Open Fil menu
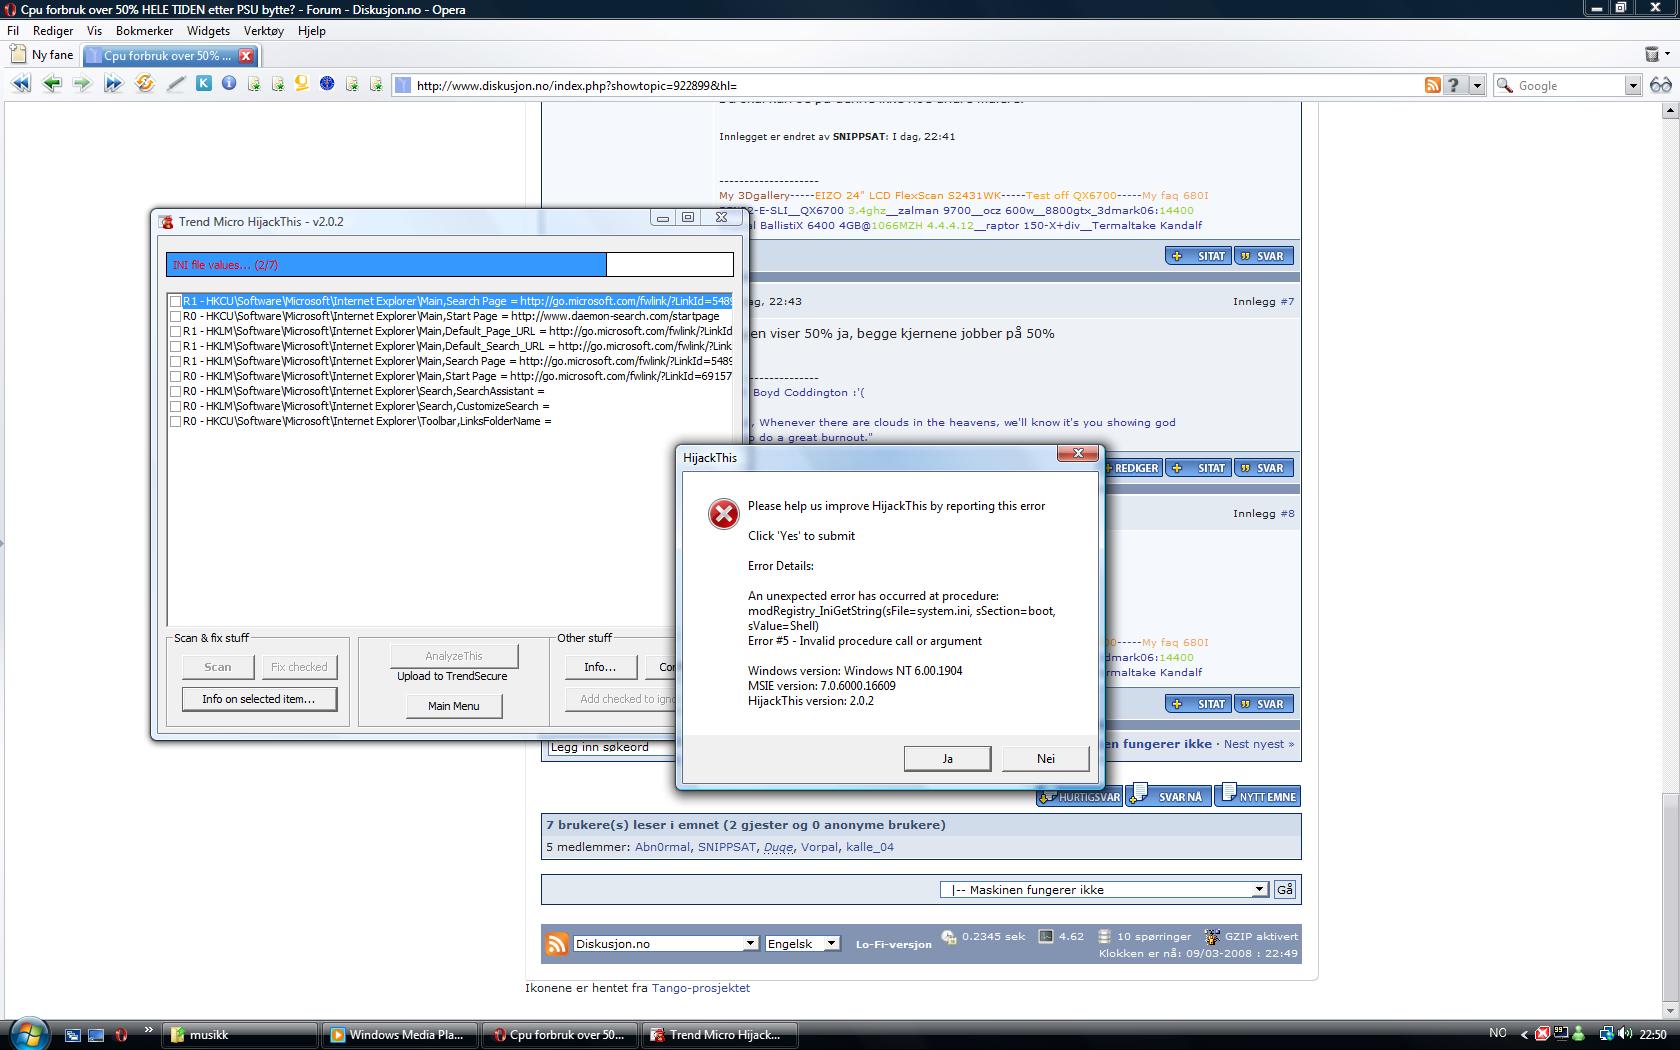The height and width of the screenshot is (1050, 1680). pos(13,31)
